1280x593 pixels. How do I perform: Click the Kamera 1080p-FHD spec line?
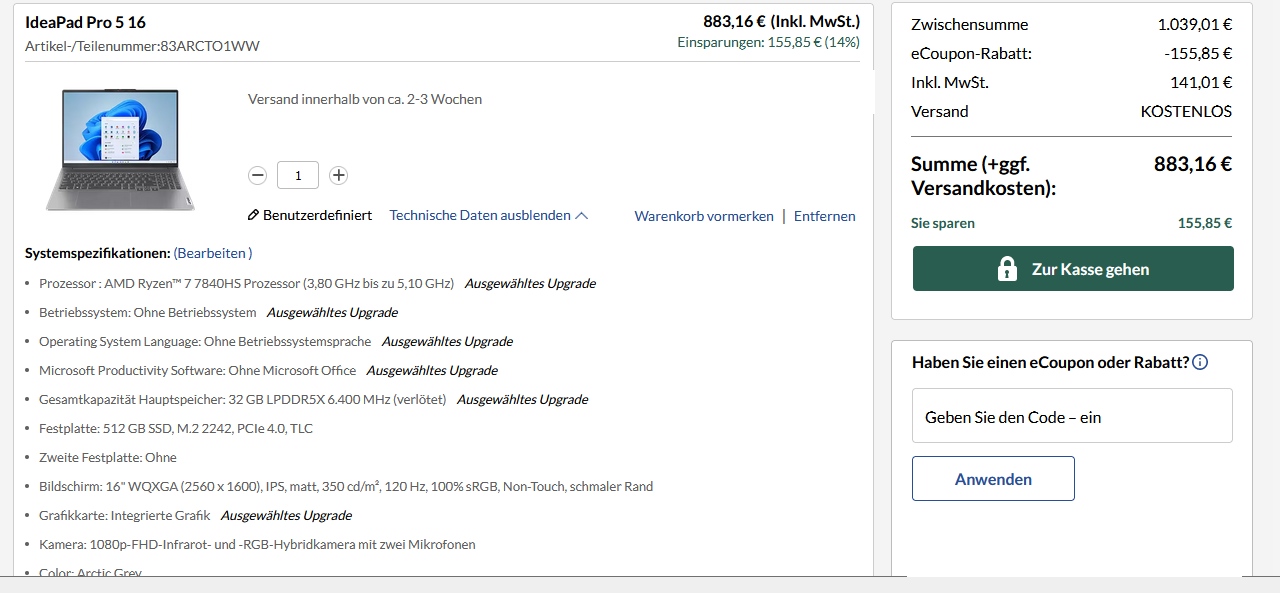[257, 544]
